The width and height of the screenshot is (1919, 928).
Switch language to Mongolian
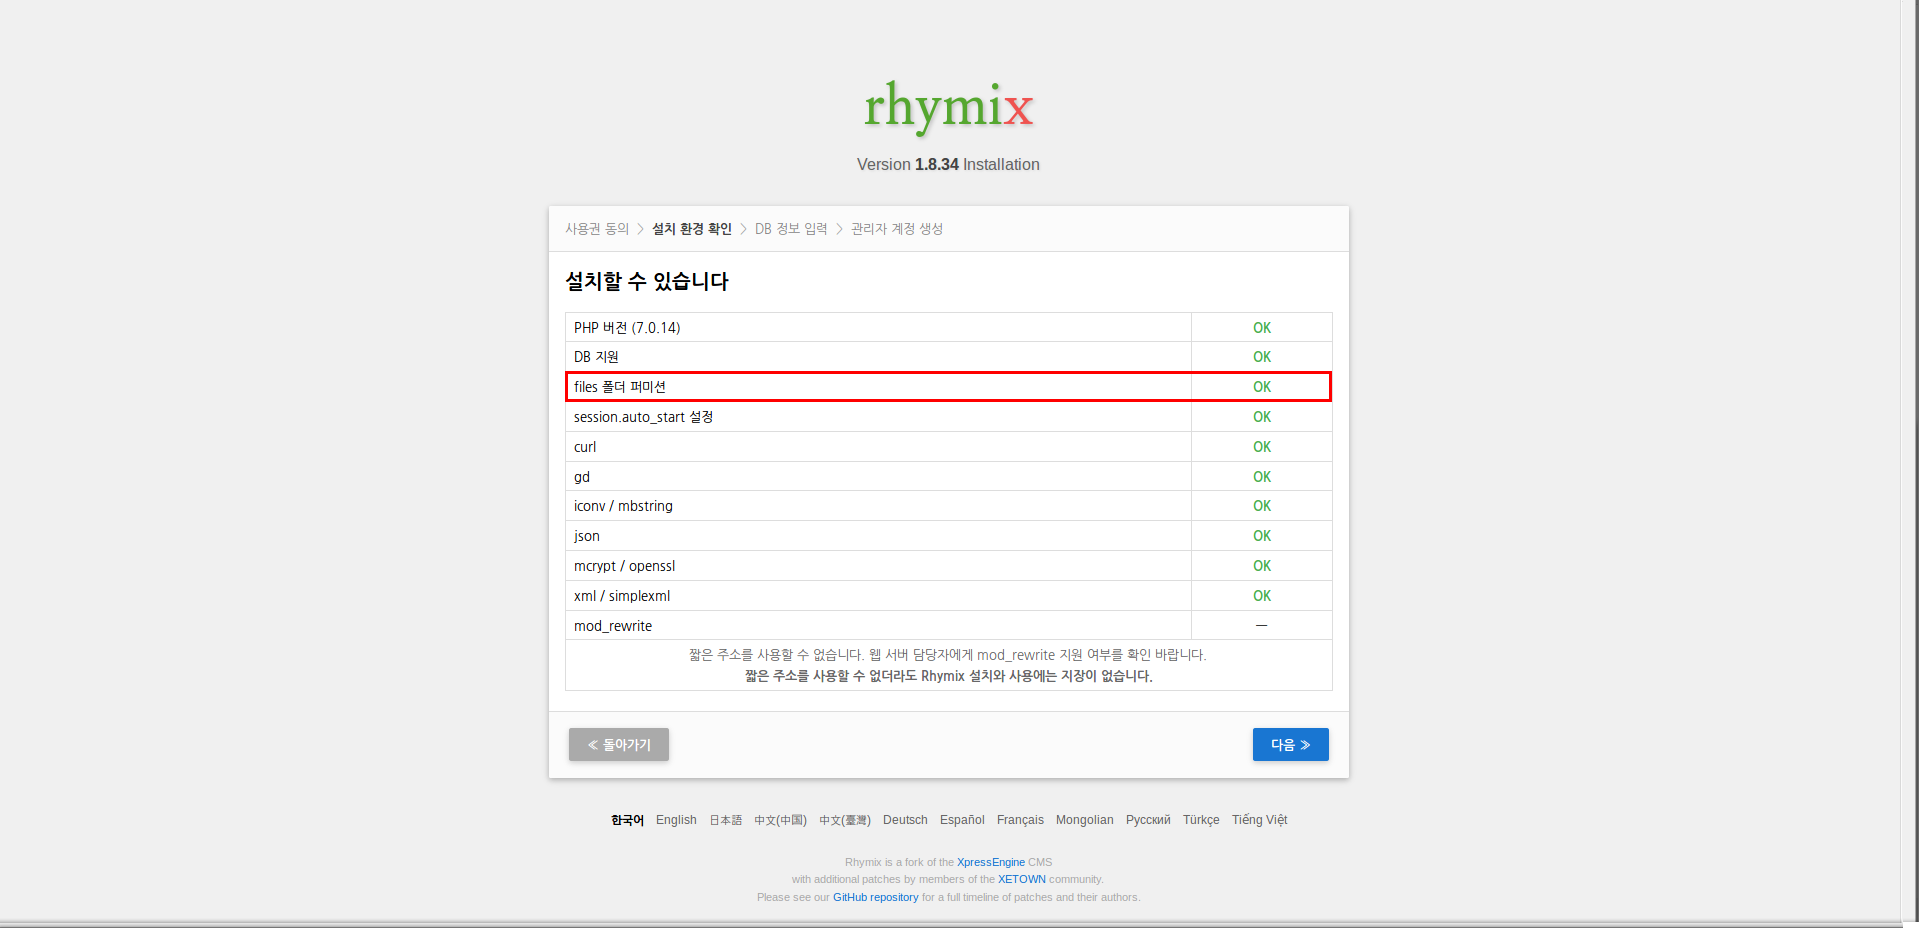click(x=1084, y=820)
